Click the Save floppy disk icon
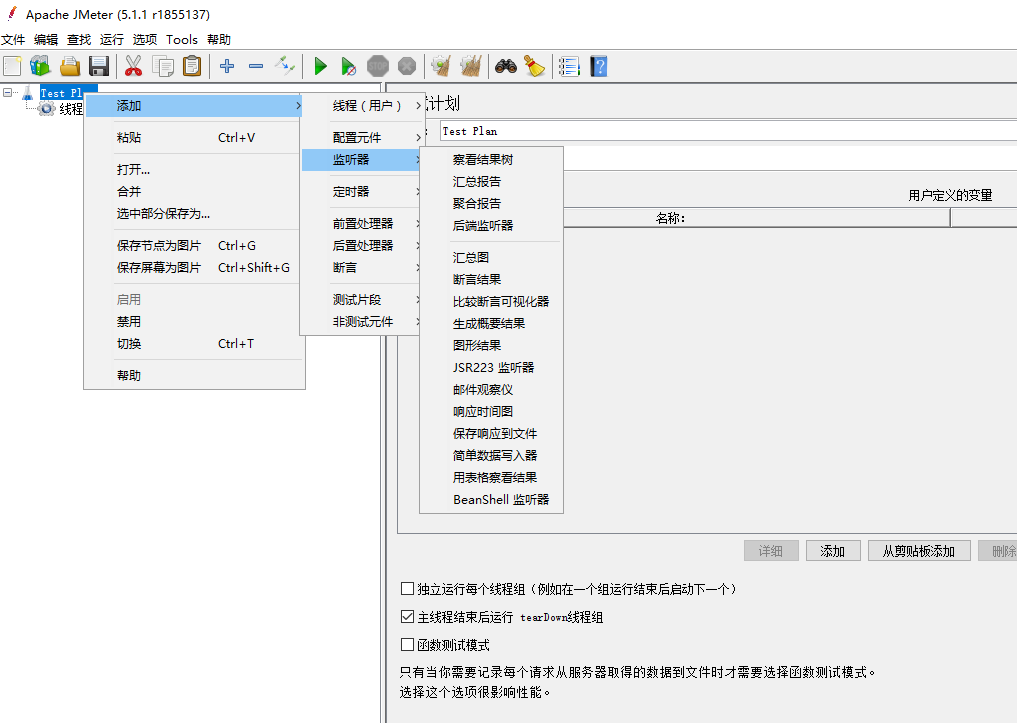1017x723 pixels. point(99,66)
